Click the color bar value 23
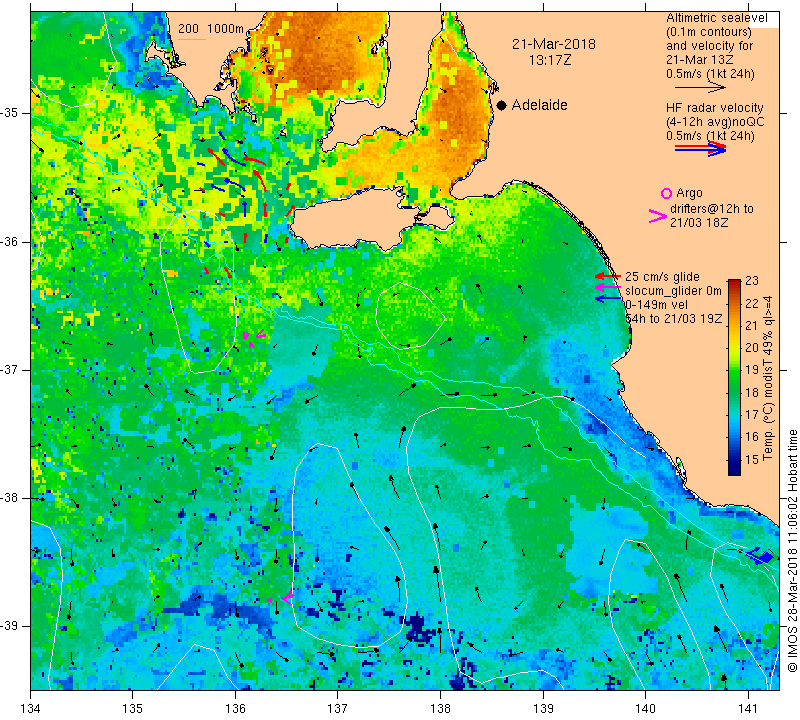 point(752,281)
